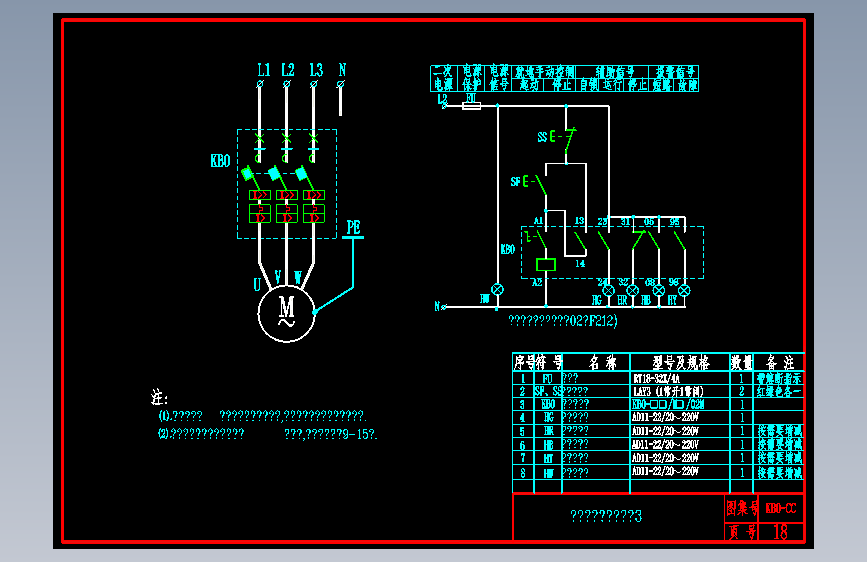
Task: Click the 页号 title block label
Action: (741, 532)
